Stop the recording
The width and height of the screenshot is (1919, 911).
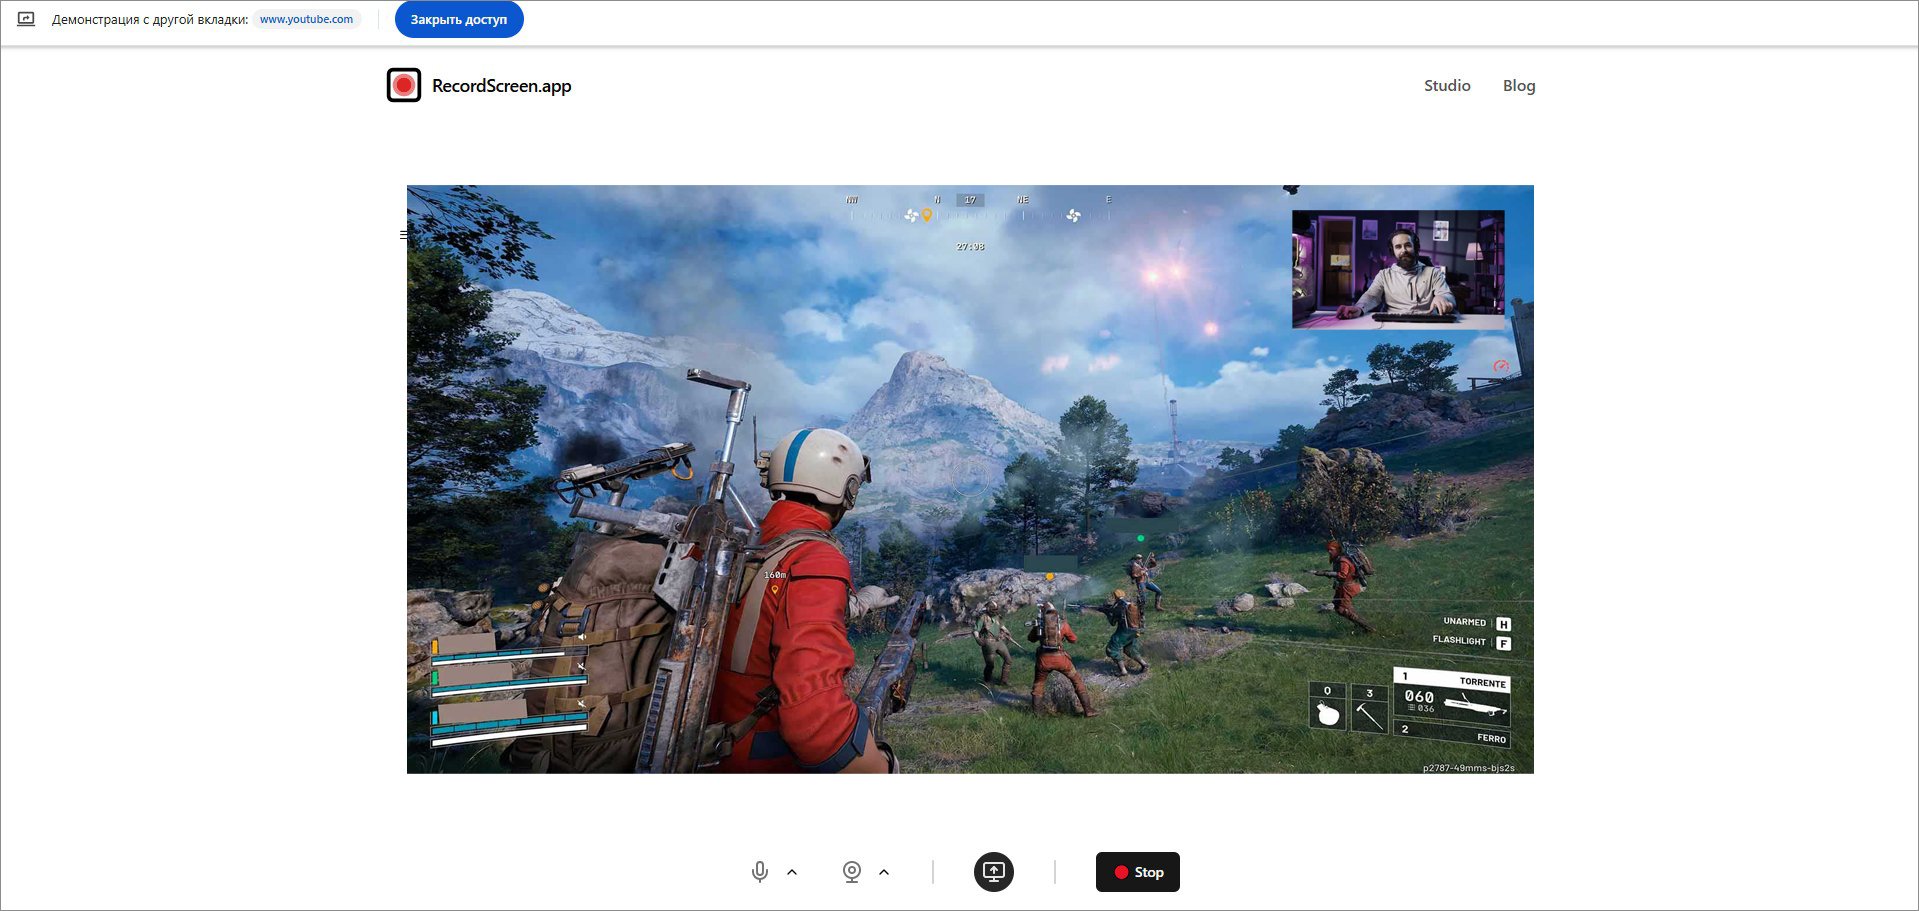tap(1137, 872)
